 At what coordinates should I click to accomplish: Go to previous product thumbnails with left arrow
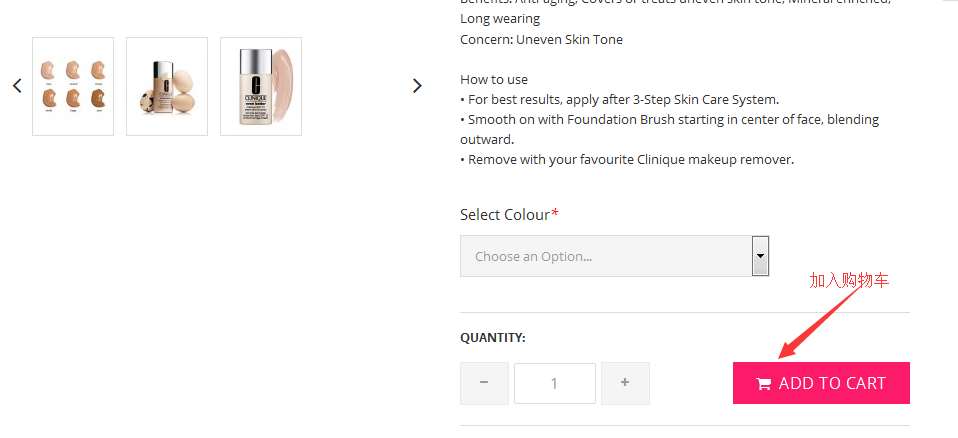click(x=17, y=86)
